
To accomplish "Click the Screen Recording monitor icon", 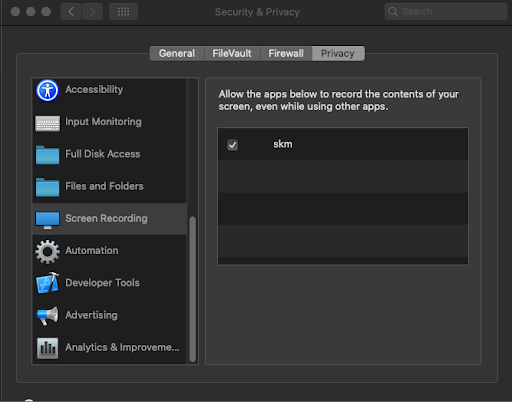I will [x=47, y=219].
